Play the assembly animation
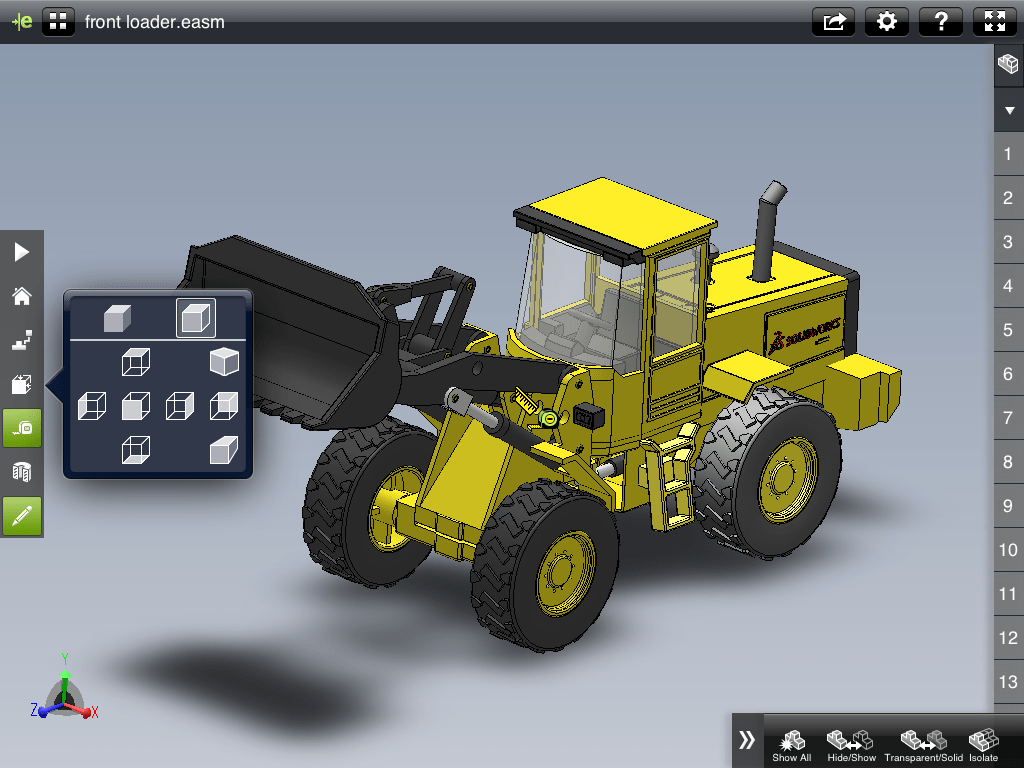The image size is (1024, 768). click(22, 252)
